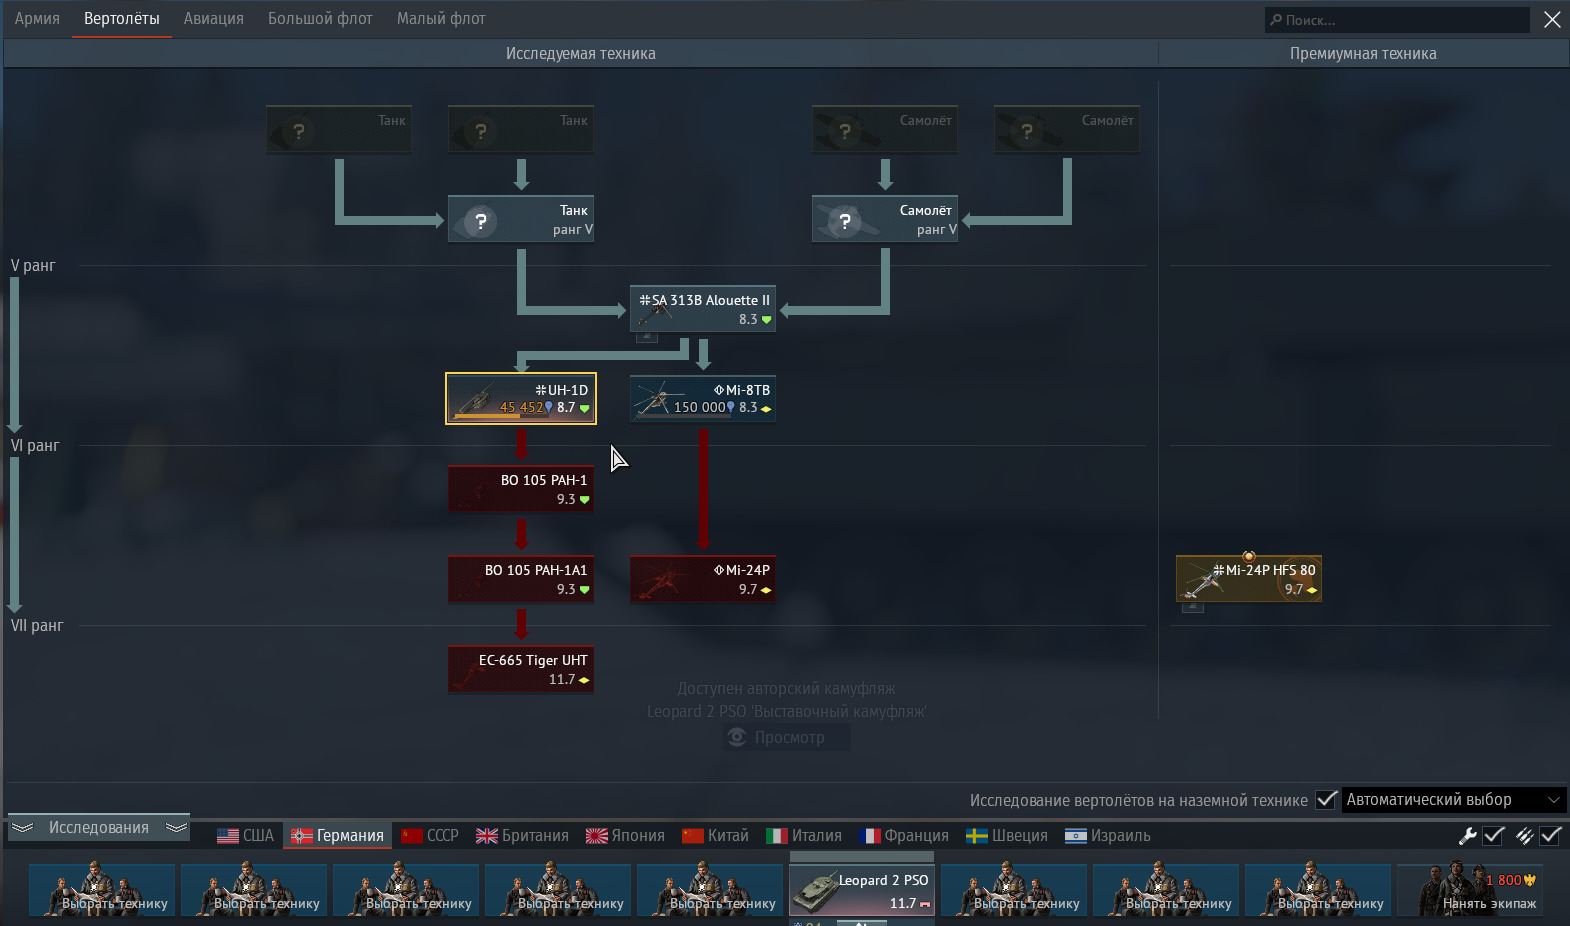The width and height of the screenshot is (1570, 926).
Task: Select the BO 105 PAH-1 card
Action: pos(521,489)
